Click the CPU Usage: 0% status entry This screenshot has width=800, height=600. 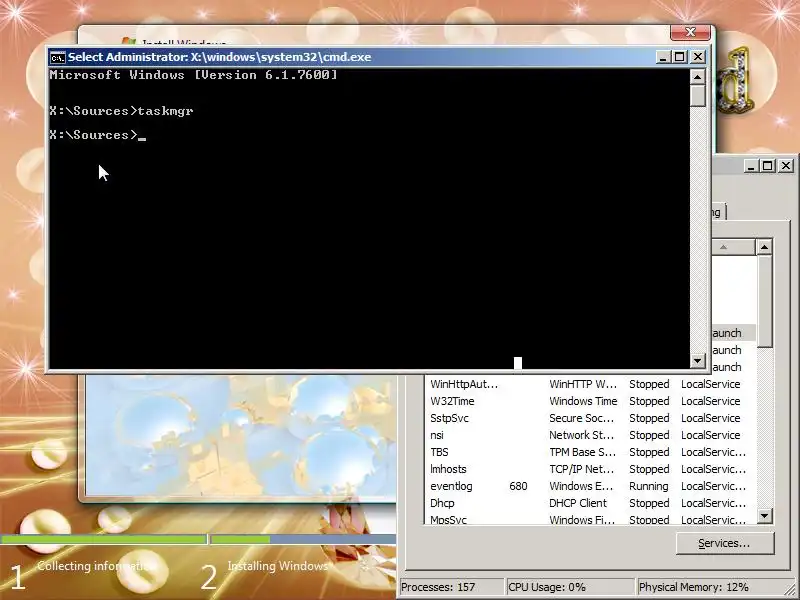point(569,587)
